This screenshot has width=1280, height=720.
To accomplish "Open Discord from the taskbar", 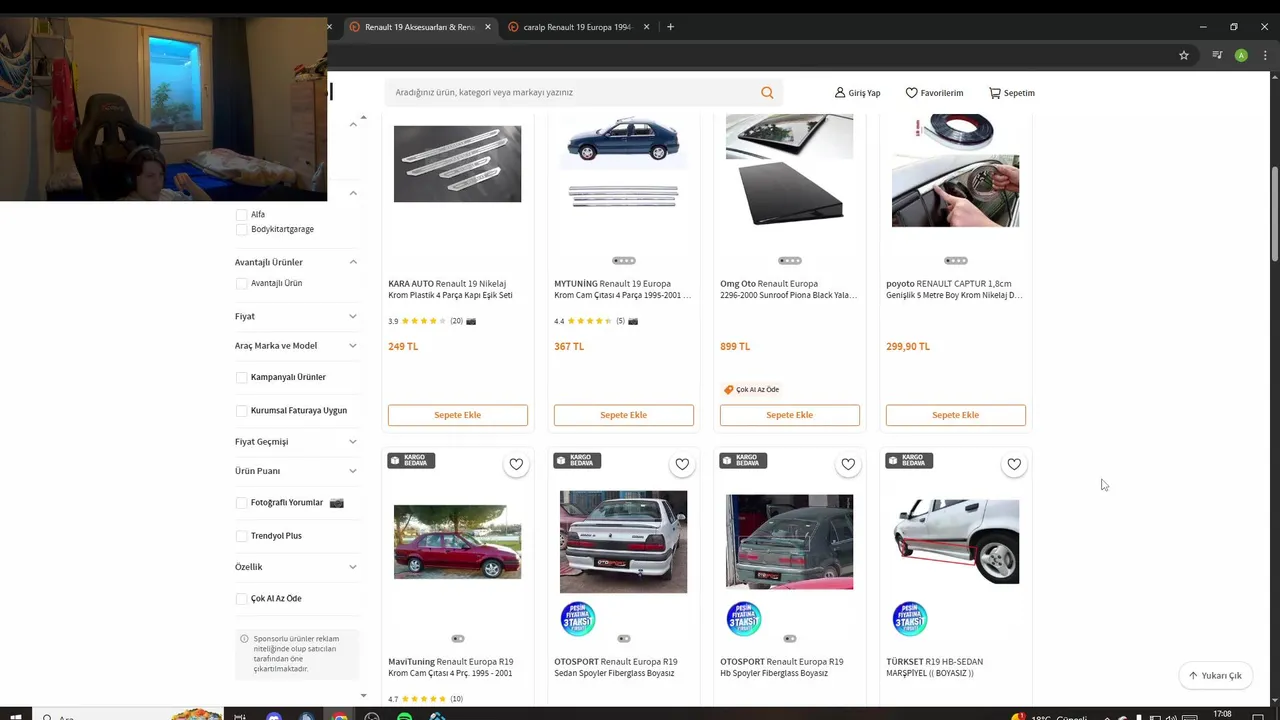I will (x=274, y=716).
